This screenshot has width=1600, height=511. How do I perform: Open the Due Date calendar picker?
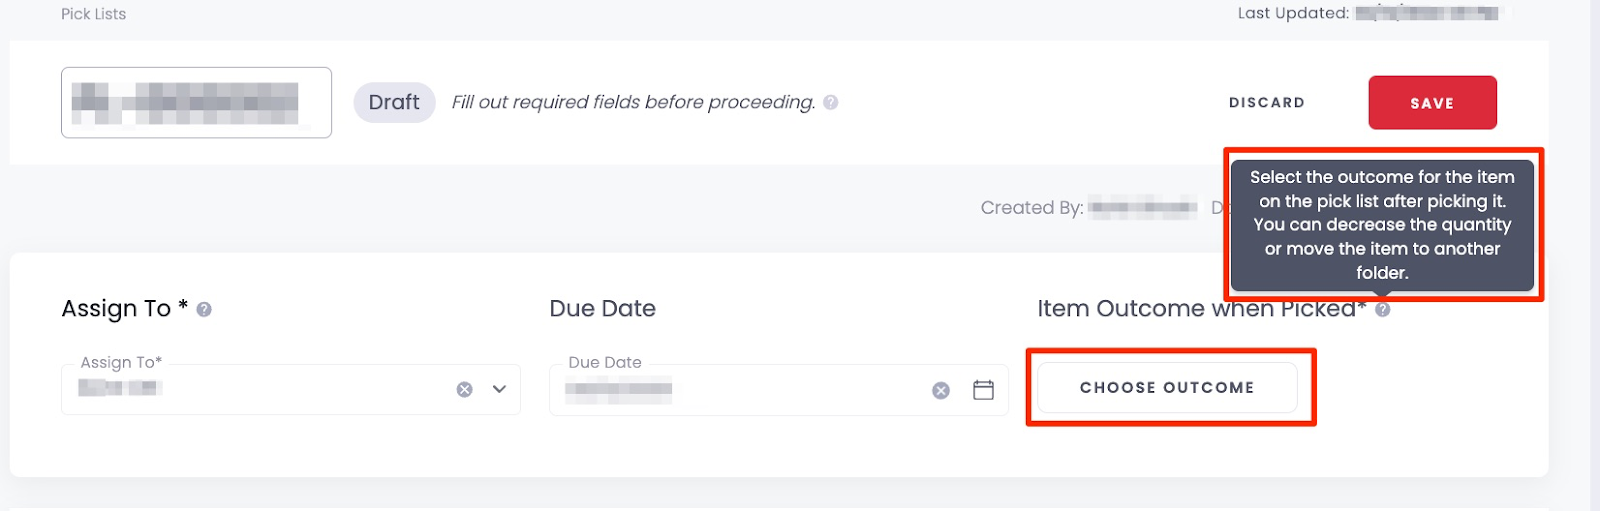click(983, 390)
